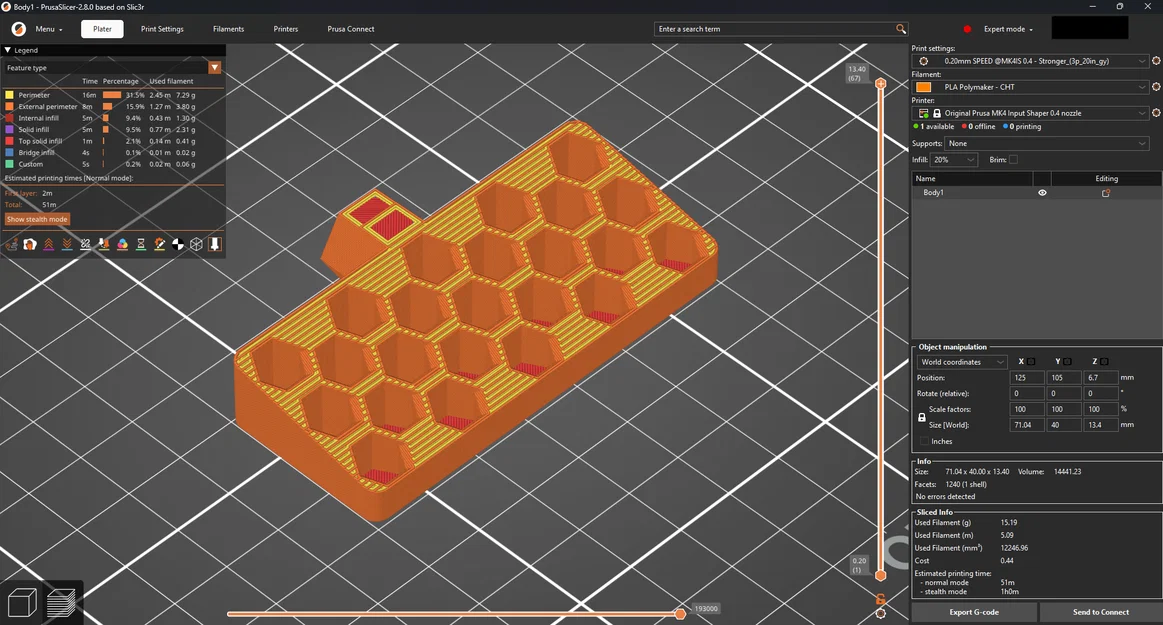
Task: Toggle Top solid infill feature in legend
Action: pos(100,141)
